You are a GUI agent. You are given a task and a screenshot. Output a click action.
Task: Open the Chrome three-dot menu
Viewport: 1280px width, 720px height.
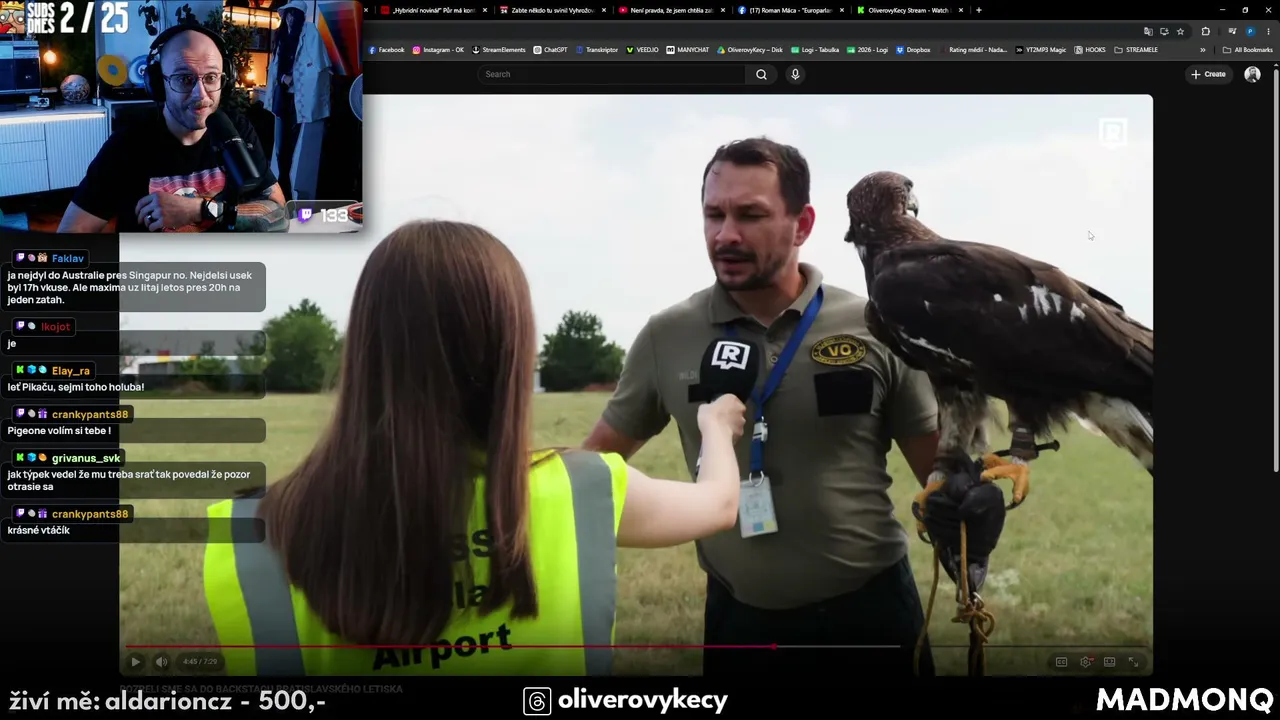[x=1266, y=31]
